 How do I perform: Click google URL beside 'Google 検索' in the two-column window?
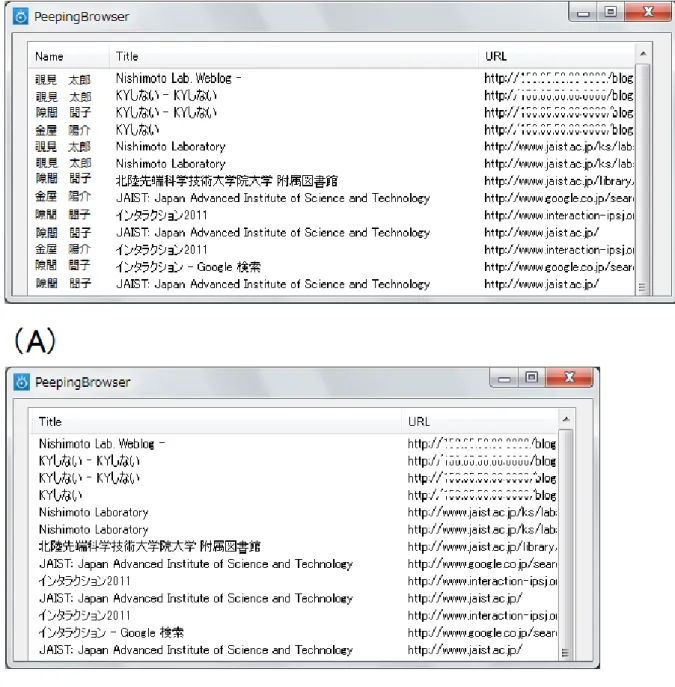[482, 633]
